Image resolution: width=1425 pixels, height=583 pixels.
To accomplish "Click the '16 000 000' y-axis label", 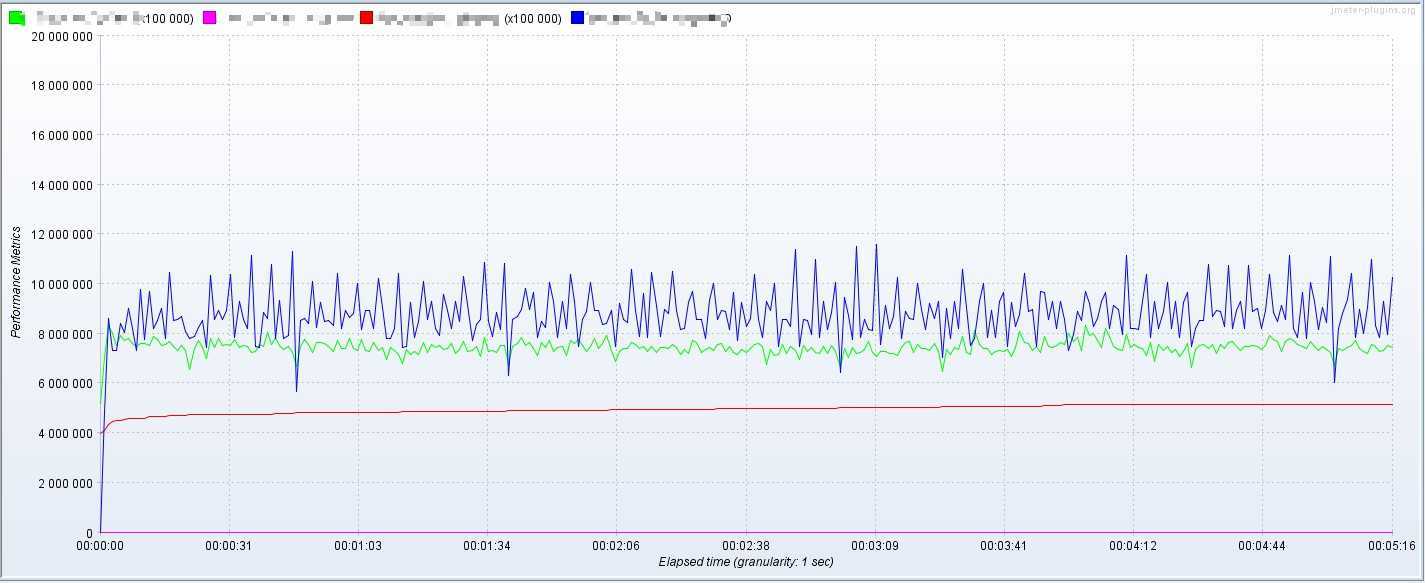I will [63, 135].
